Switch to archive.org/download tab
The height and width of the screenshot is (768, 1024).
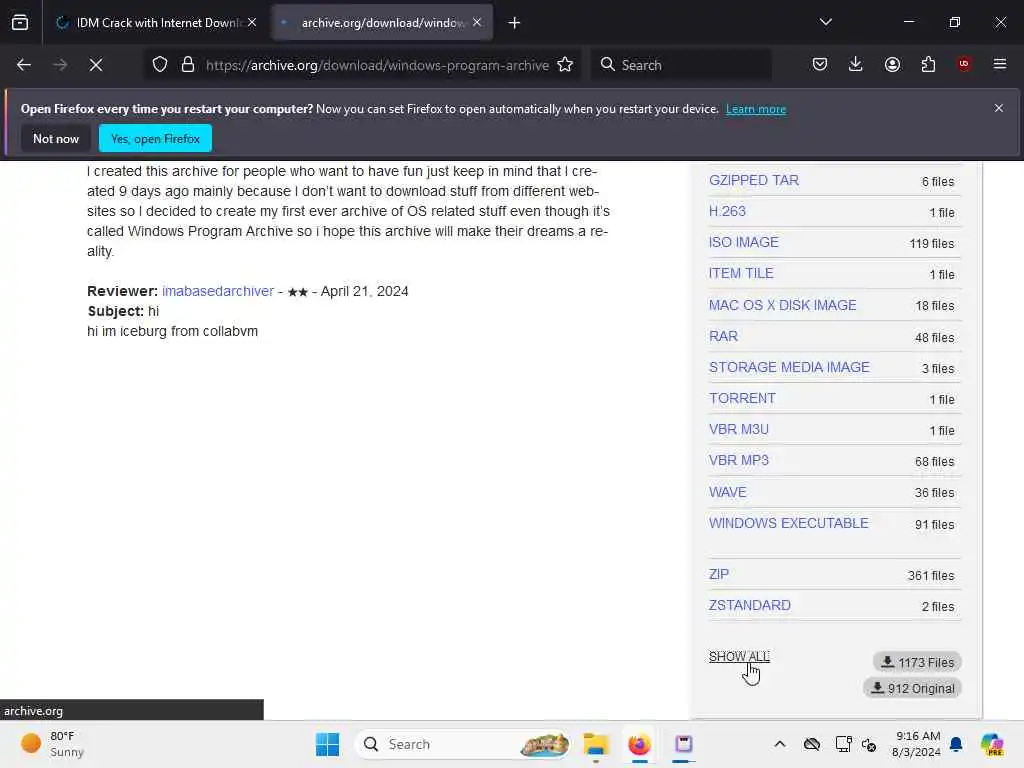381,22
